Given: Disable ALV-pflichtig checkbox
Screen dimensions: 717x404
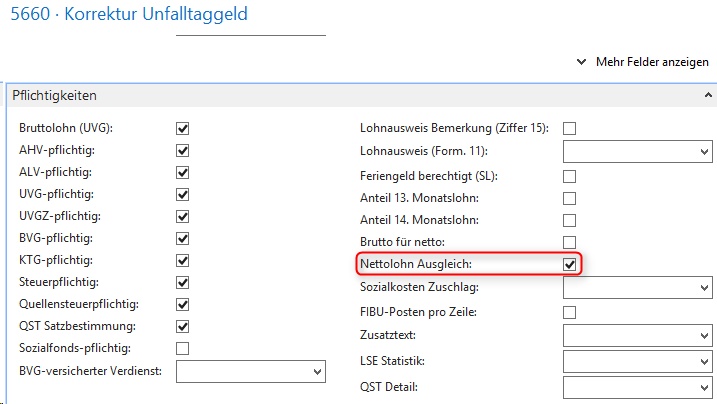Looking at the screenshot, I should (x=183, y=172).
